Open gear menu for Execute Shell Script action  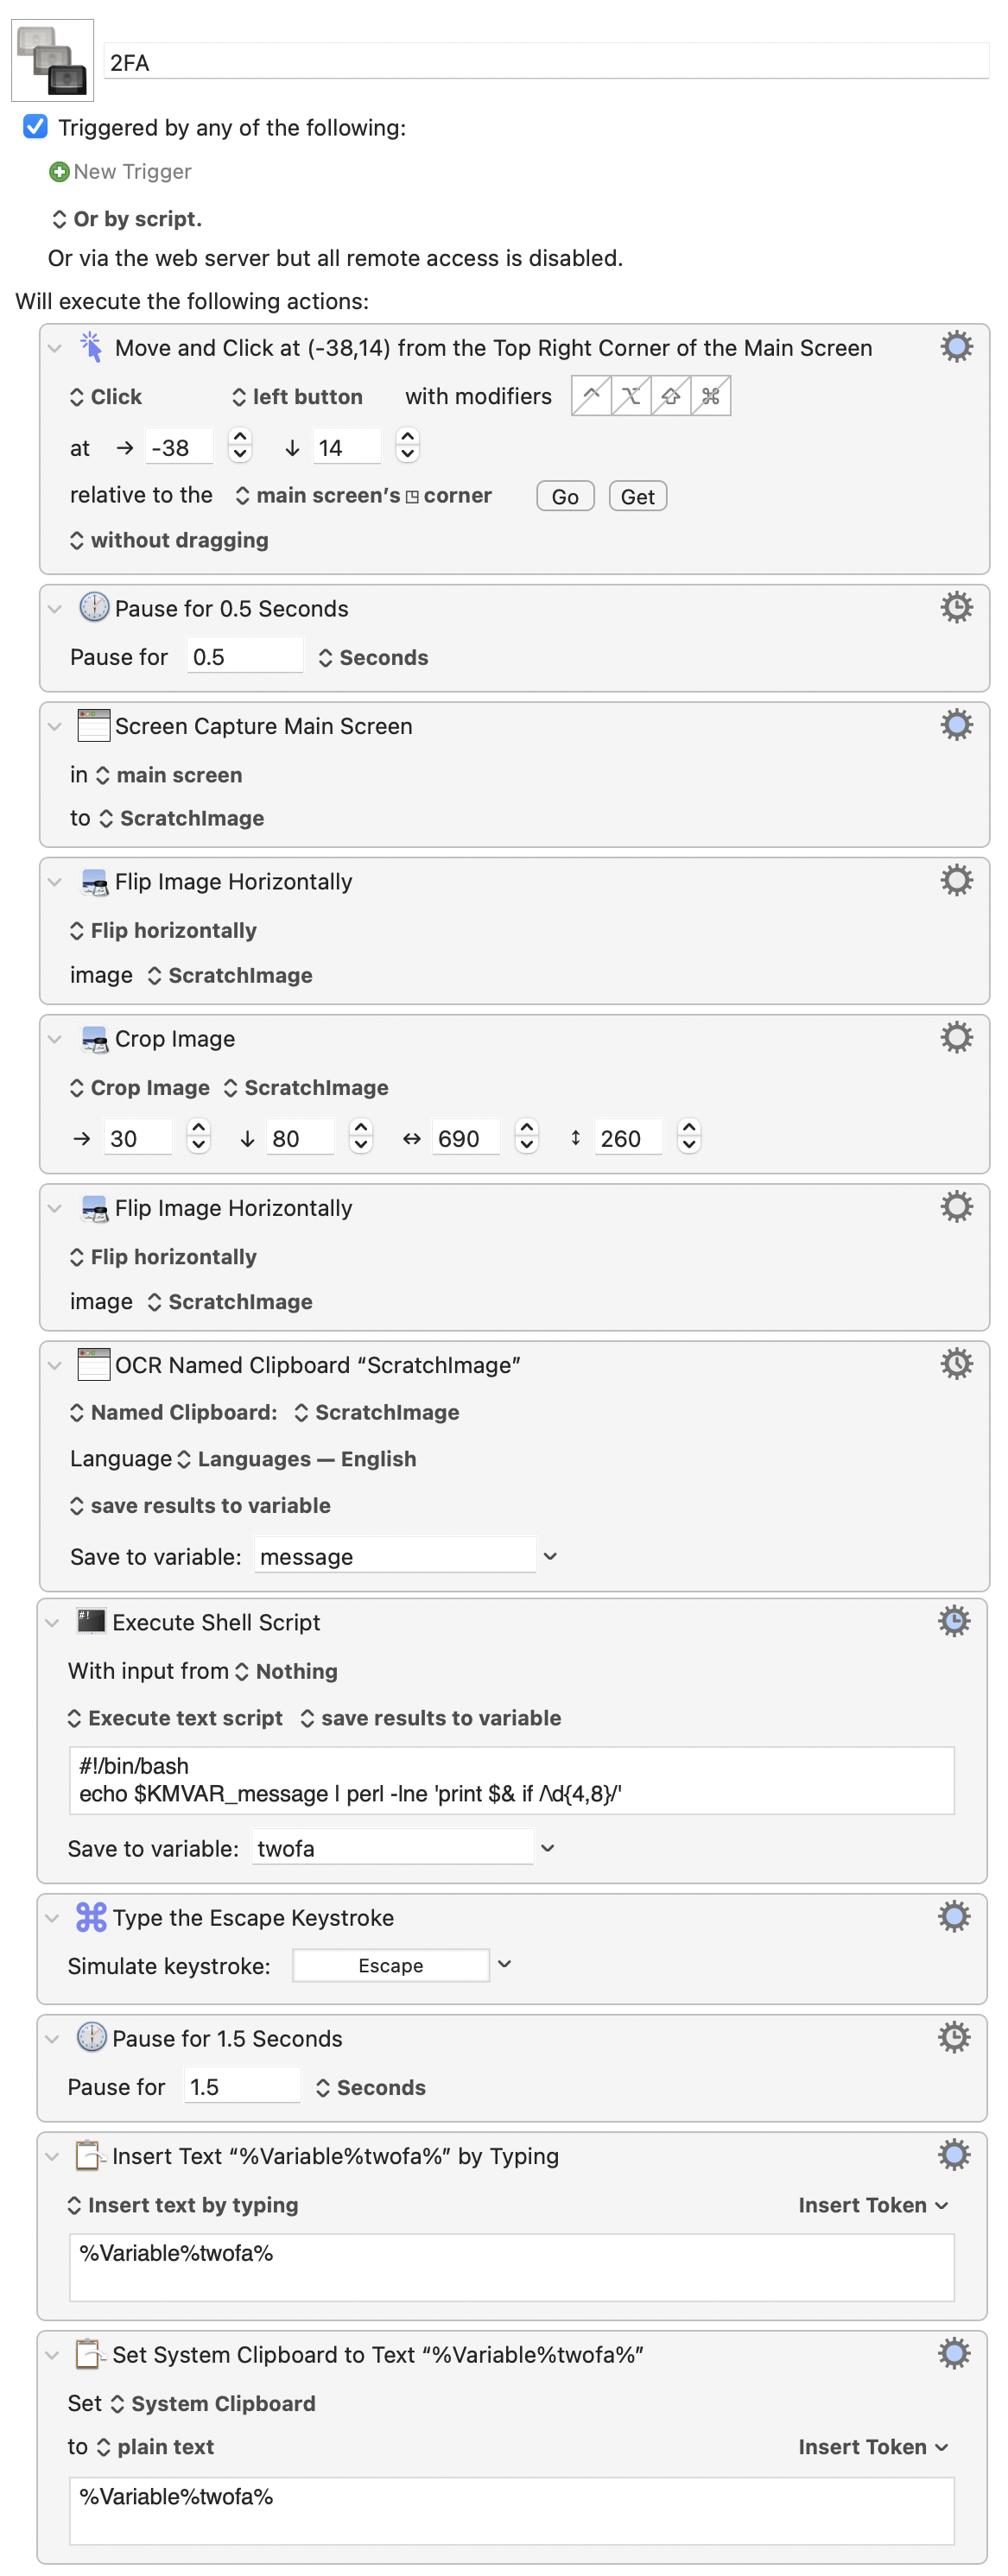tap(953, 1620)
